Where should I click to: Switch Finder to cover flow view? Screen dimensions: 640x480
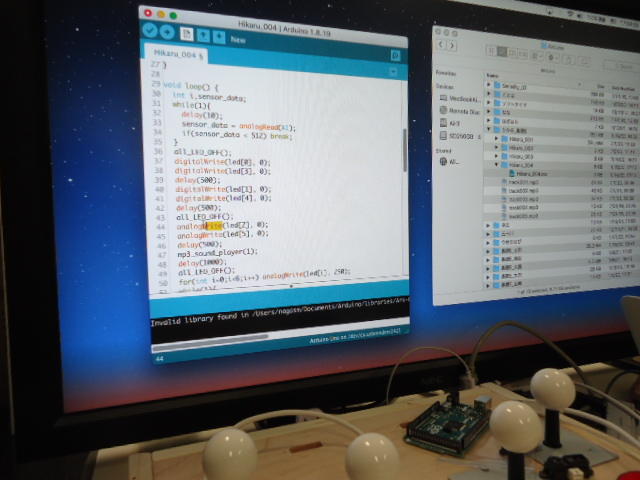pyautogui.click(x=522, y=53)
